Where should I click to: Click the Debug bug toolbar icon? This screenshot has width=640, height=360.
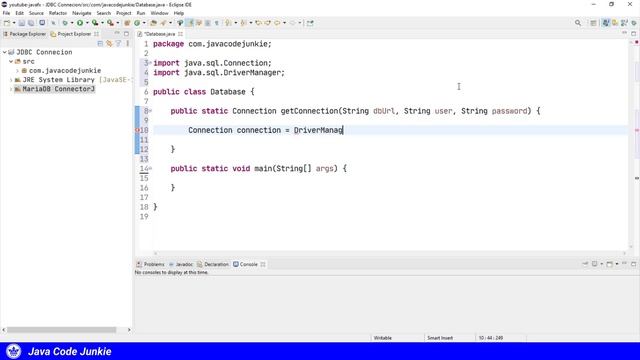click(x=64, y=23)
